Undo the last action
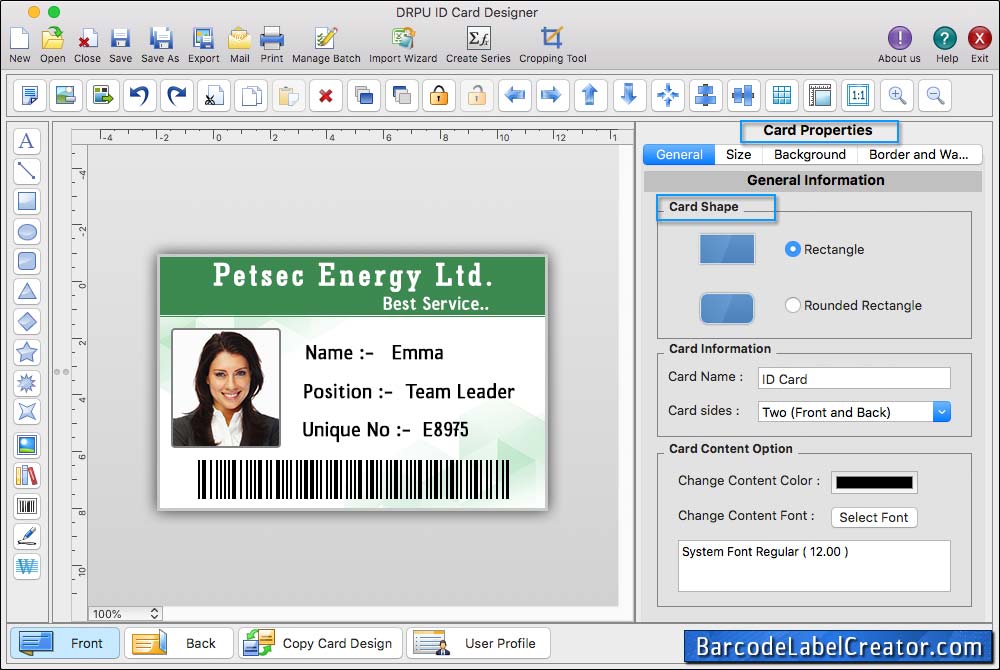Image resolution: width=1000 pixels, height=670 pixels. [x=140, y=96]
